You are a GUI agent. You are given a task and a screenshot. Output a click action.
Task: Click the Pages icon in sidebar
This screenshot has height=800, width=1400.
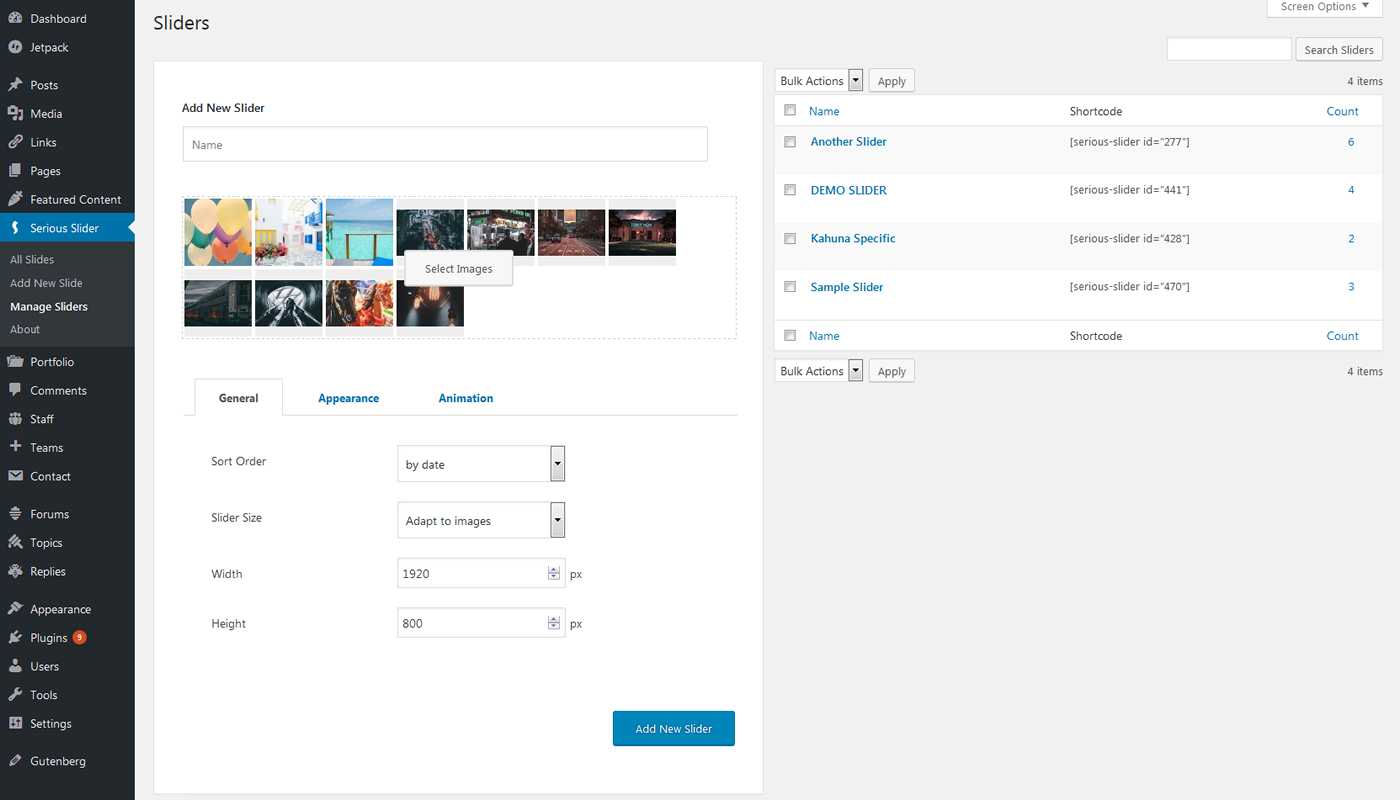click(x=15, y=171)
